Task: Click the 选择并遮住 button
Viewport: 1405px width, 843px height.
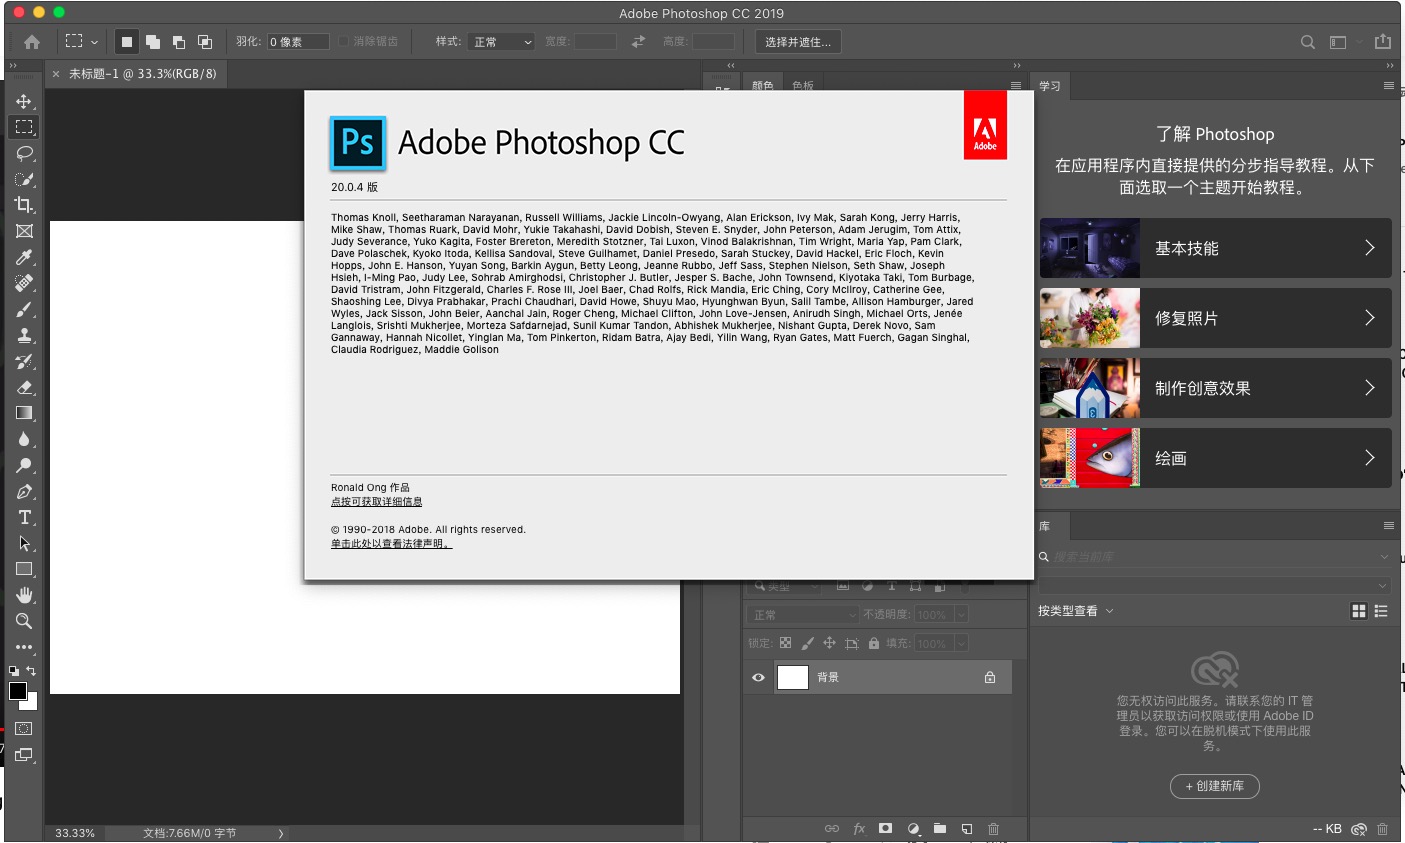Action: pyautogui.click(x=798, y=42)
